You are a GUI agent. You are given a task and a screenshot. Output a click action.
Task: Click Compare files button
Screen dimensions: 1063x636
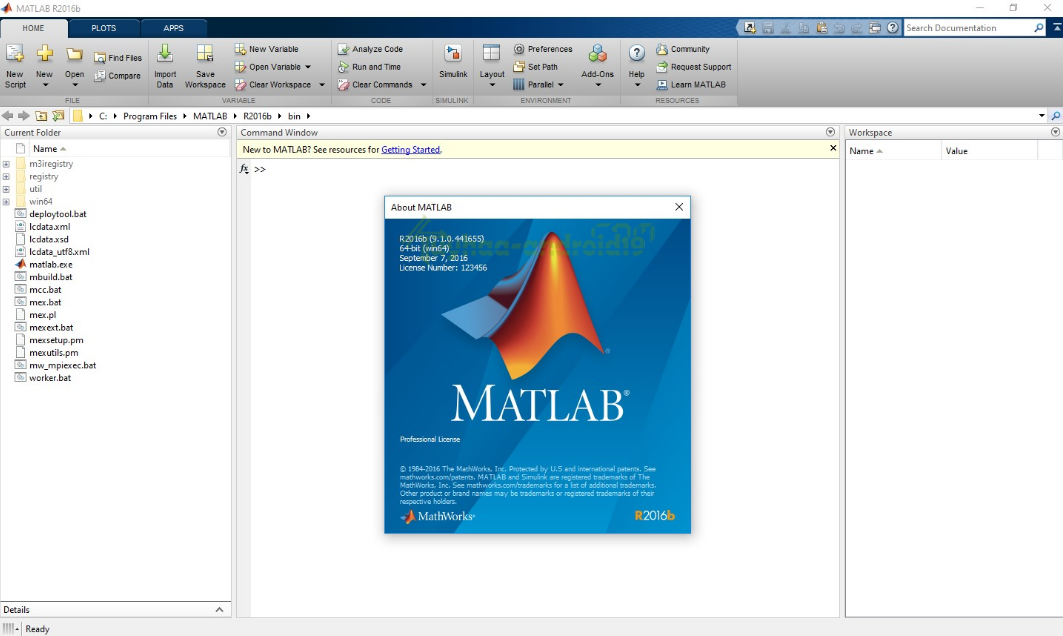pyautogui.click(x=117, y=76)
